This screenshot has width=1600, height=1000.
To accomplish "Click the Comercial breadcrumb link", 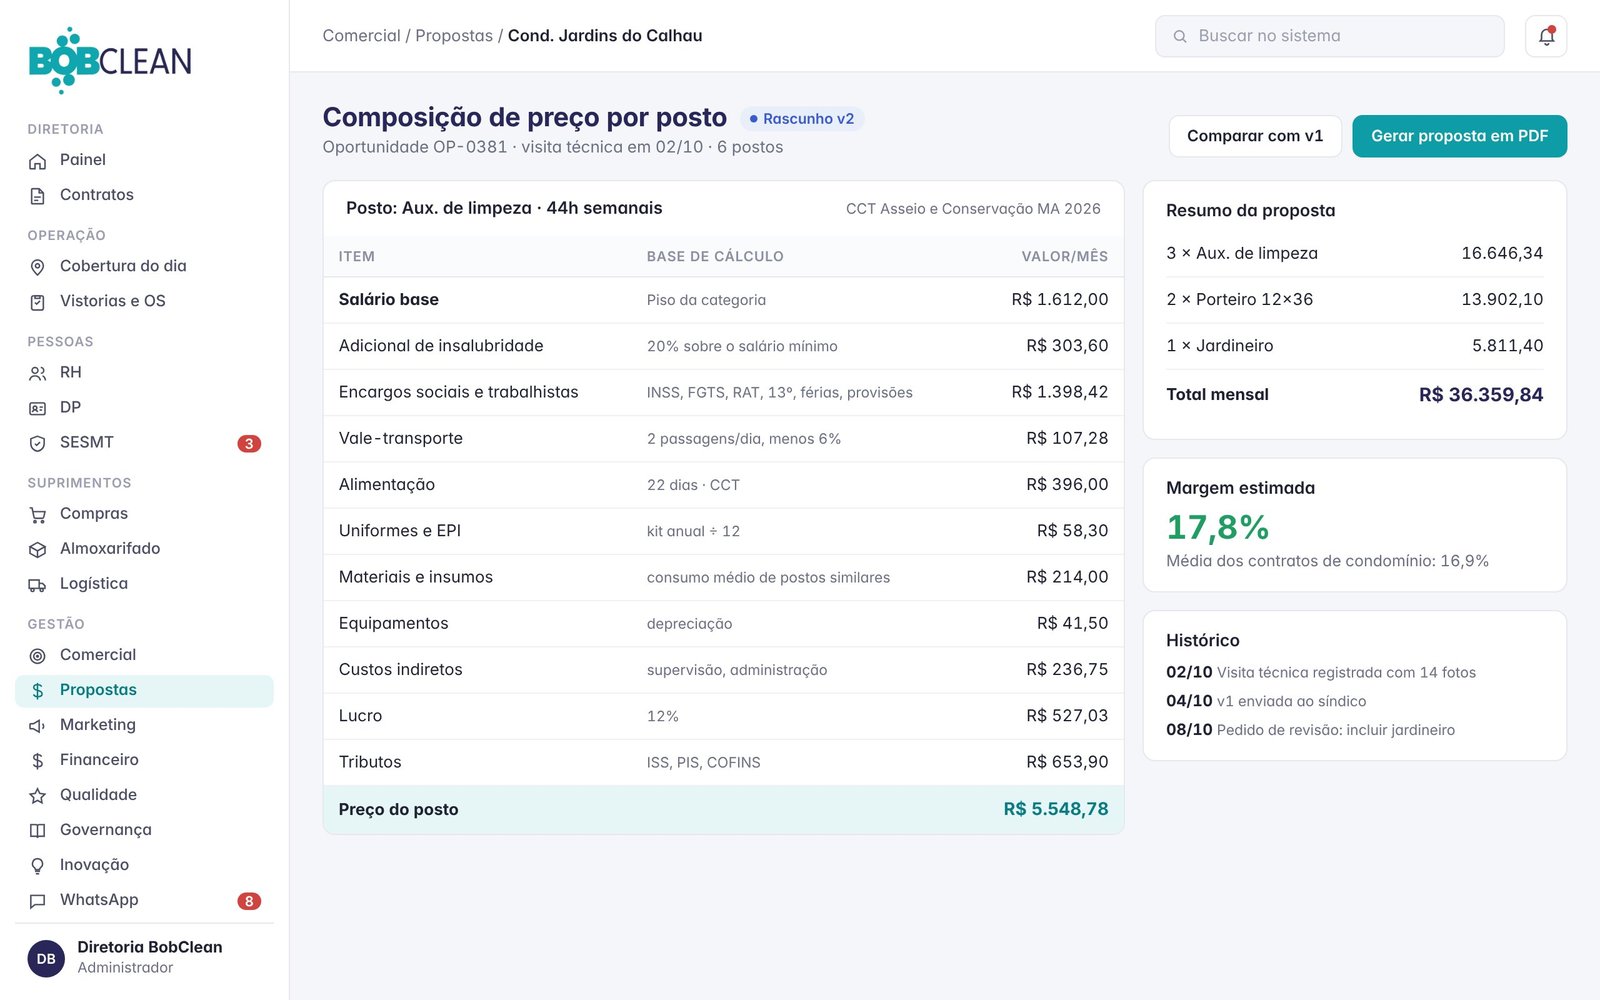I will (x=361, y=36).
